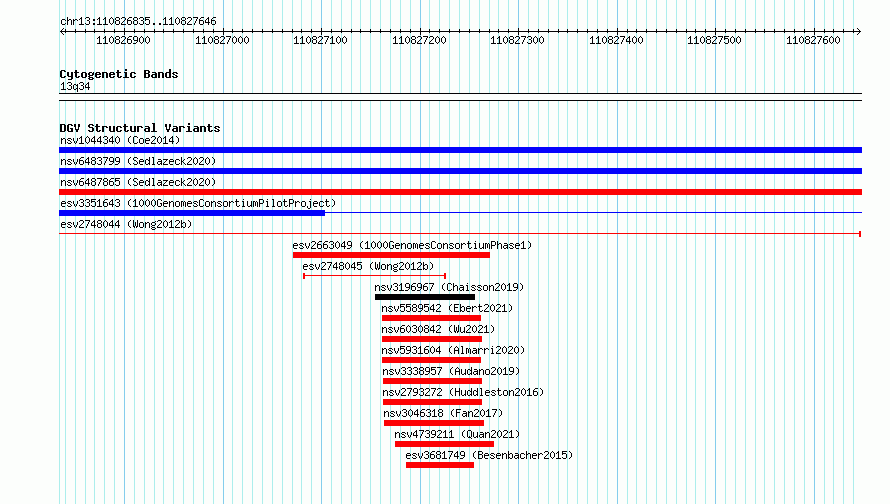
Task: Click ruler position 110827000
Action: click(x=222, y=40)
